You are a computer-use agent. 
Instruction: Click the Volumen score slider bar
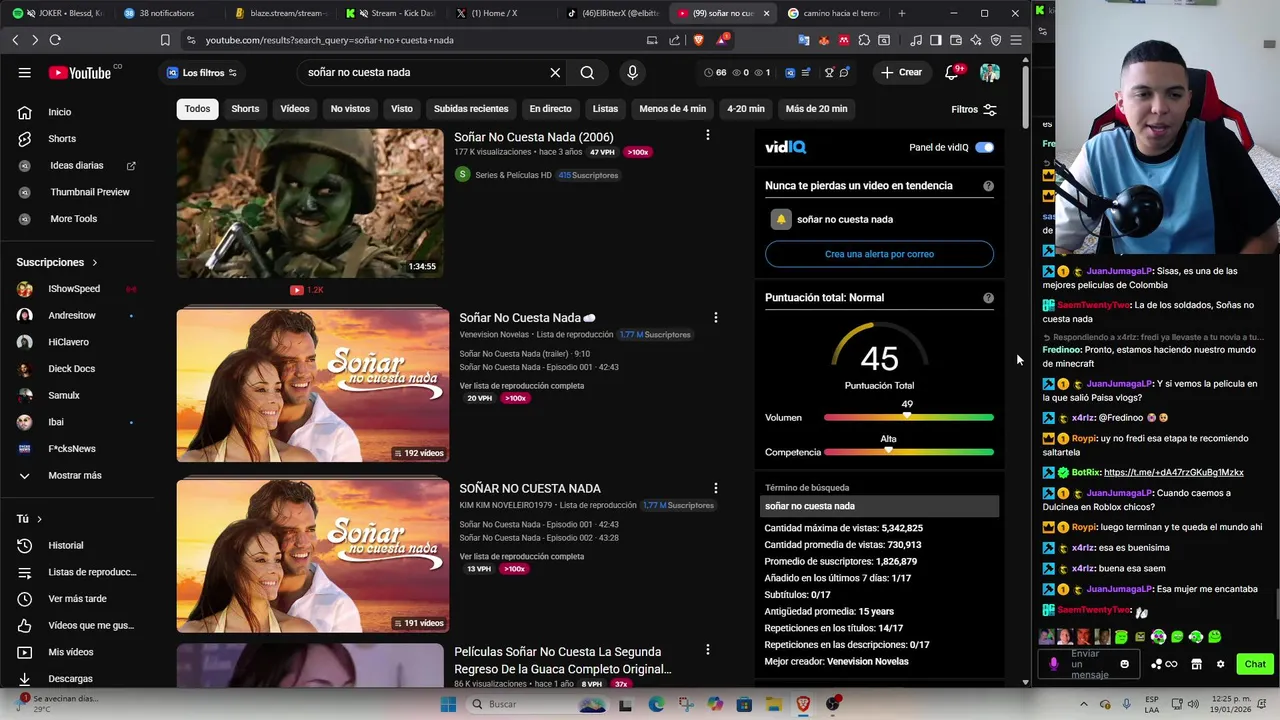[909, 417]
